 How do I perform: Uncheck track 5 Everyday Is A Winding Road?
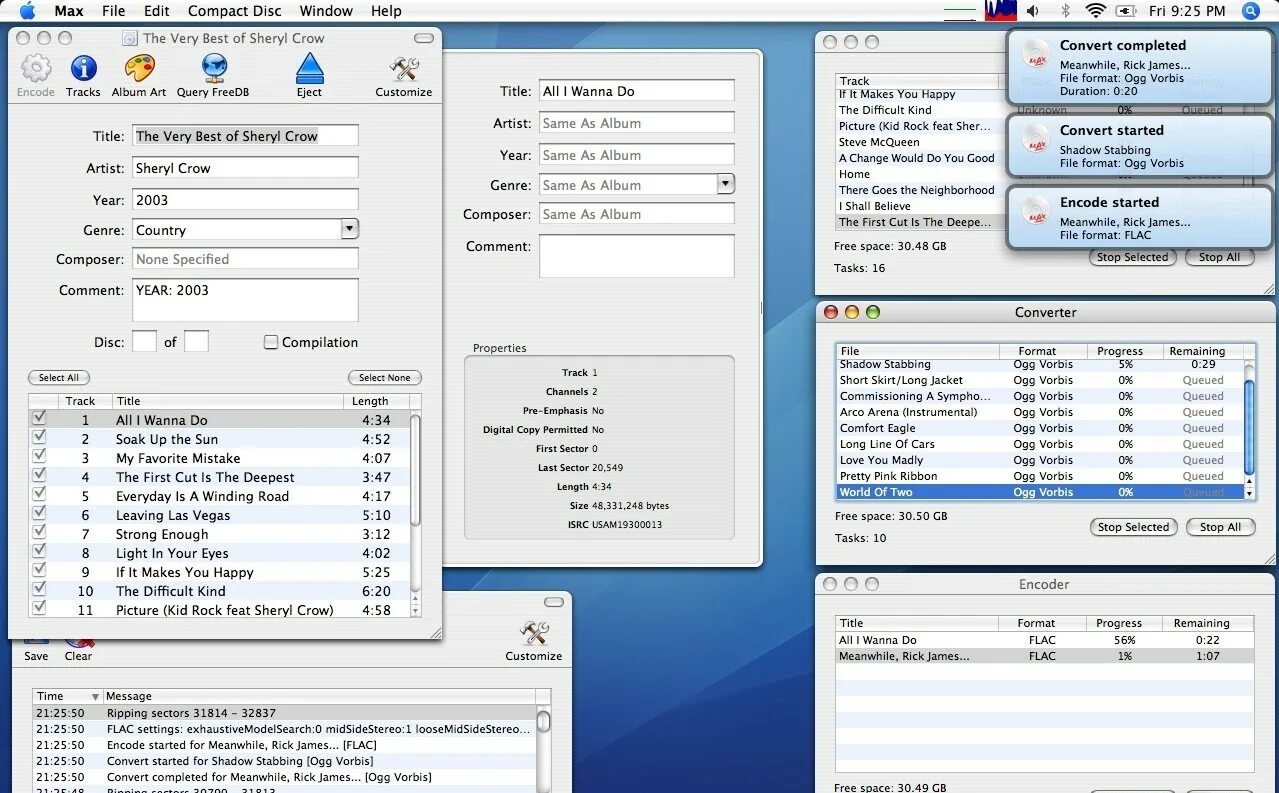coord(39,495)
